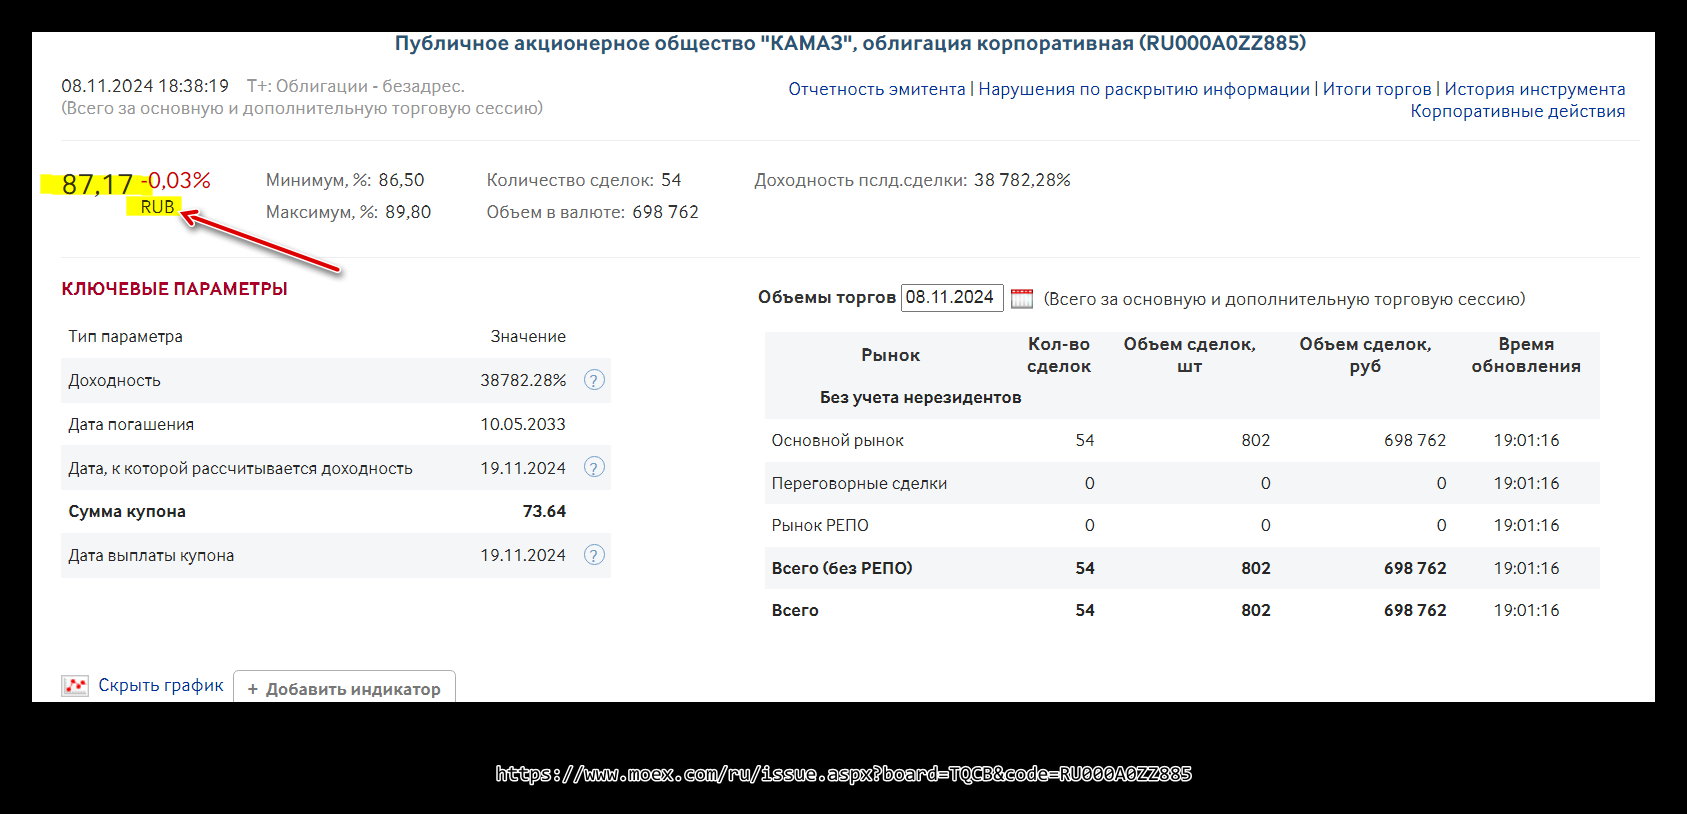Viewport: 1687px width, 814px height.
Task: Click the Значение column header
Action: [x=528, y=336]
